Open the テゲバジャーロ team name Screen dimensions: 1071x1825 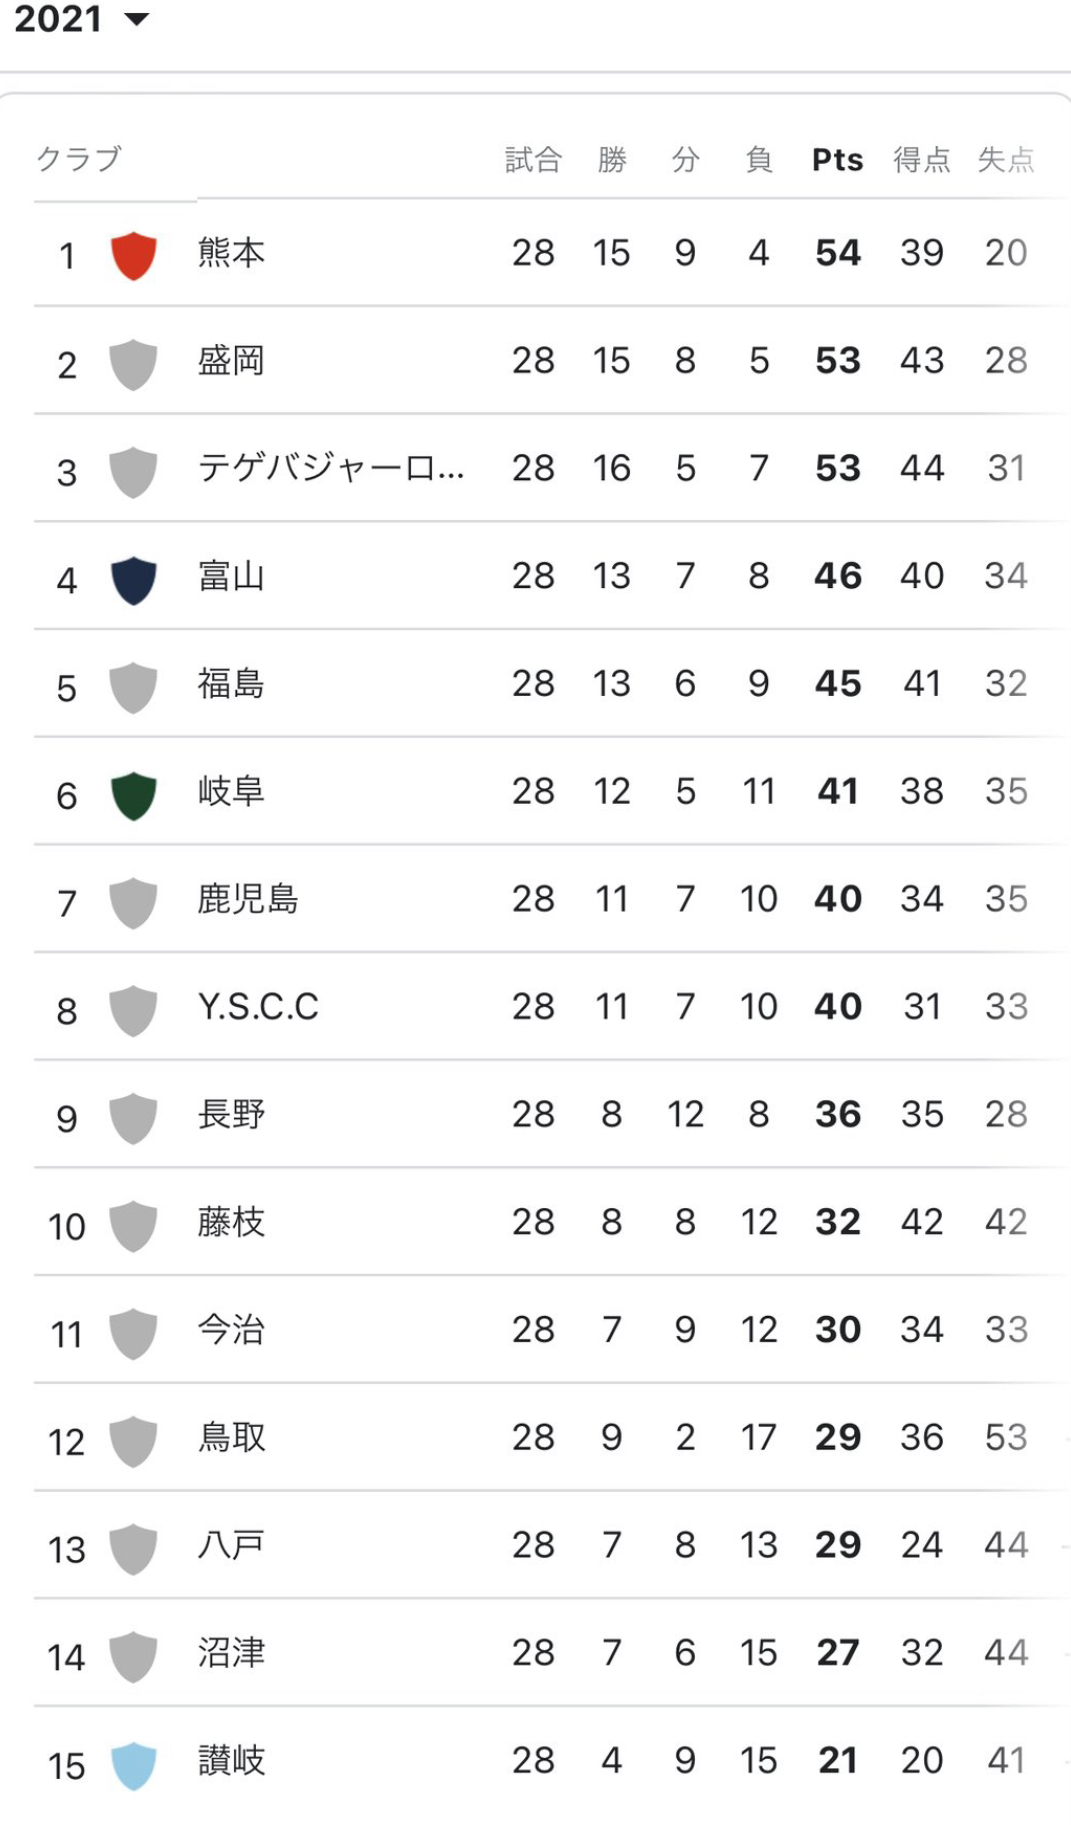[x=330, y=467]
